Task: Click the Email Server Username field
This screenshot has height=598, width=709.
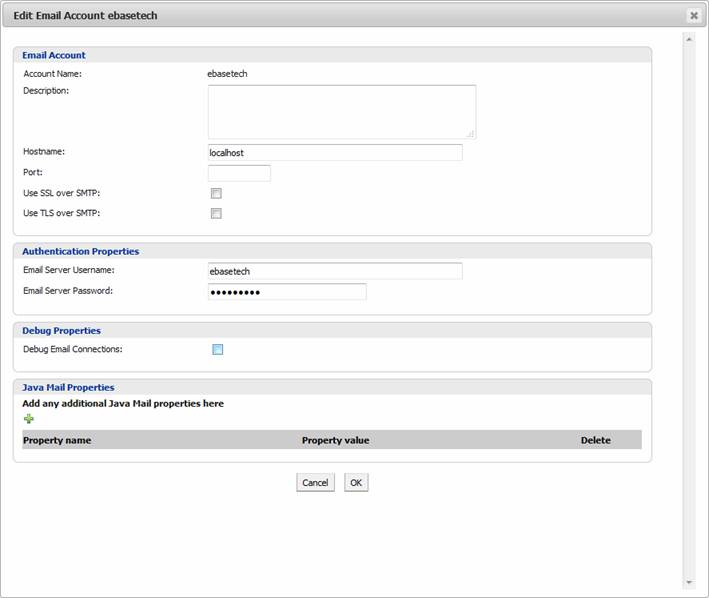Action: click(x=335, y=271)
